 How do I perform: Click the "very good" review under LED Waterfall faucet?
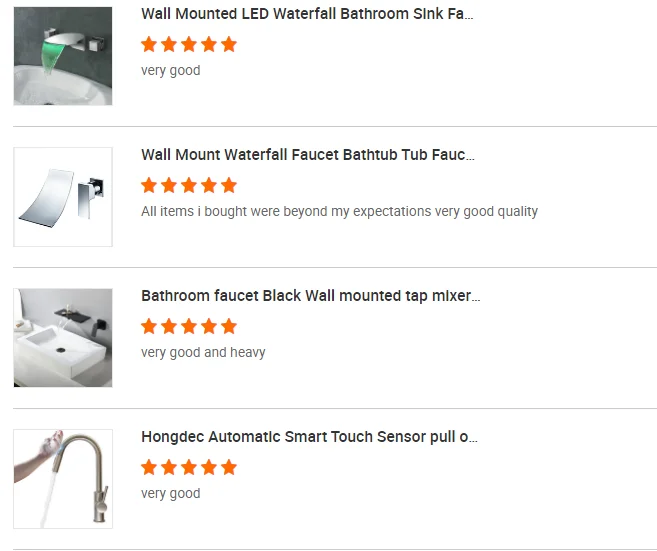point(171,71)
